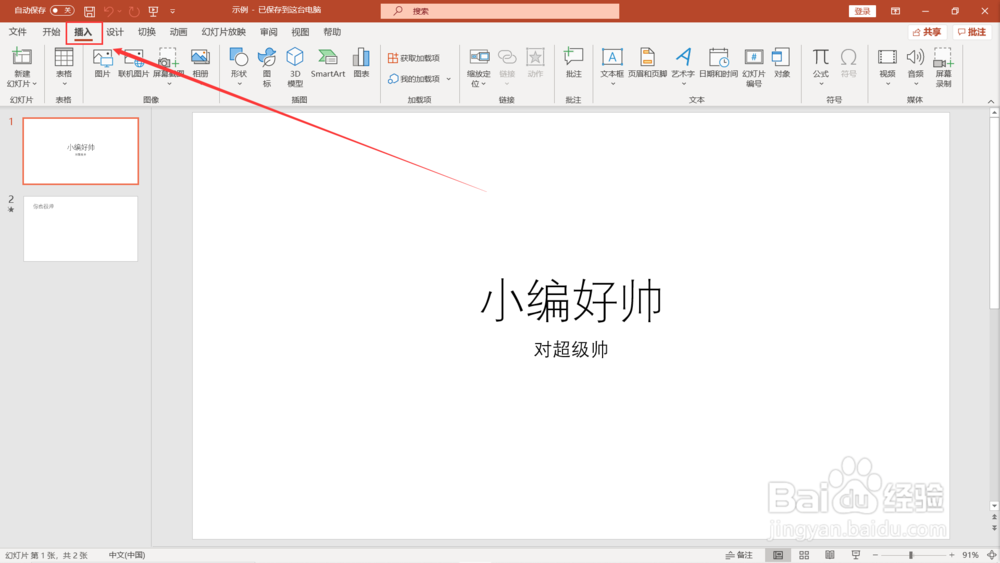This screenshot has width=1000, height=563.
Task: Click the Start From Beginning quick access icon
Action: coord(153,11)
